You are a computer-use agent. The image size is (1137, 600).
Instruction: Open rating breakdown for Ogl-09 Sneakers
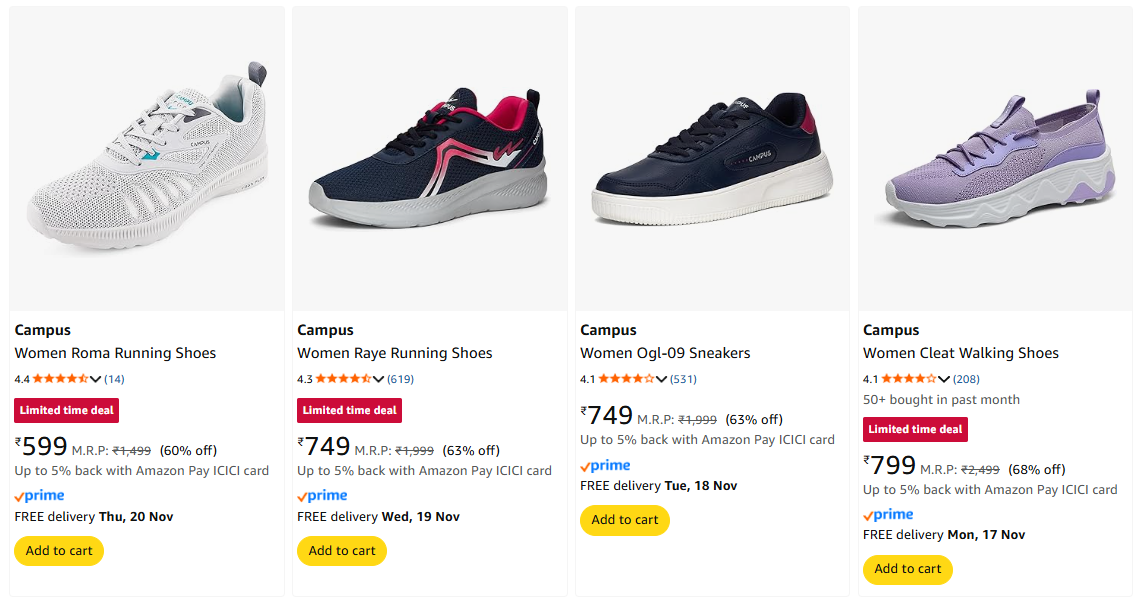[662, 379]
